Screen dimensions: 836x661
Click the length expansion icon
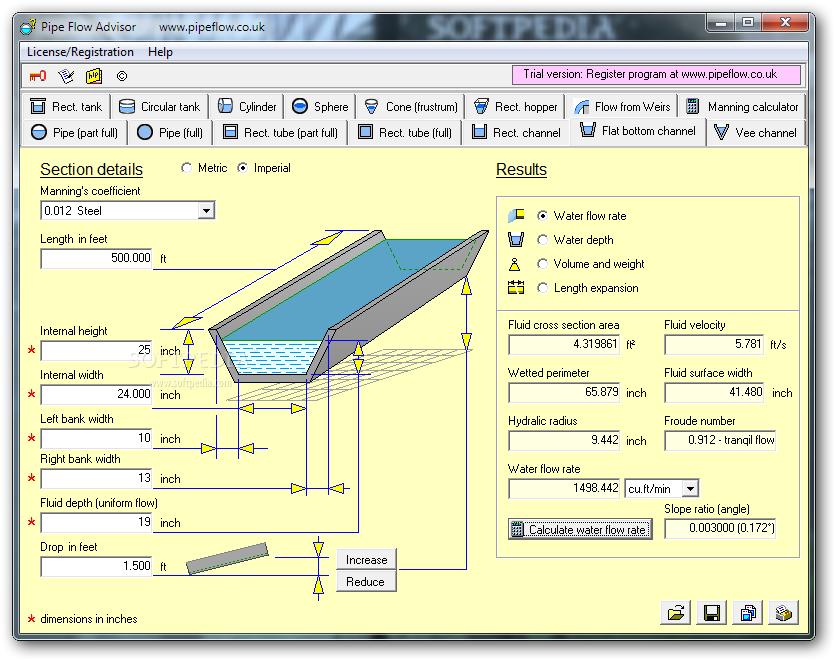tap(516, 288)
